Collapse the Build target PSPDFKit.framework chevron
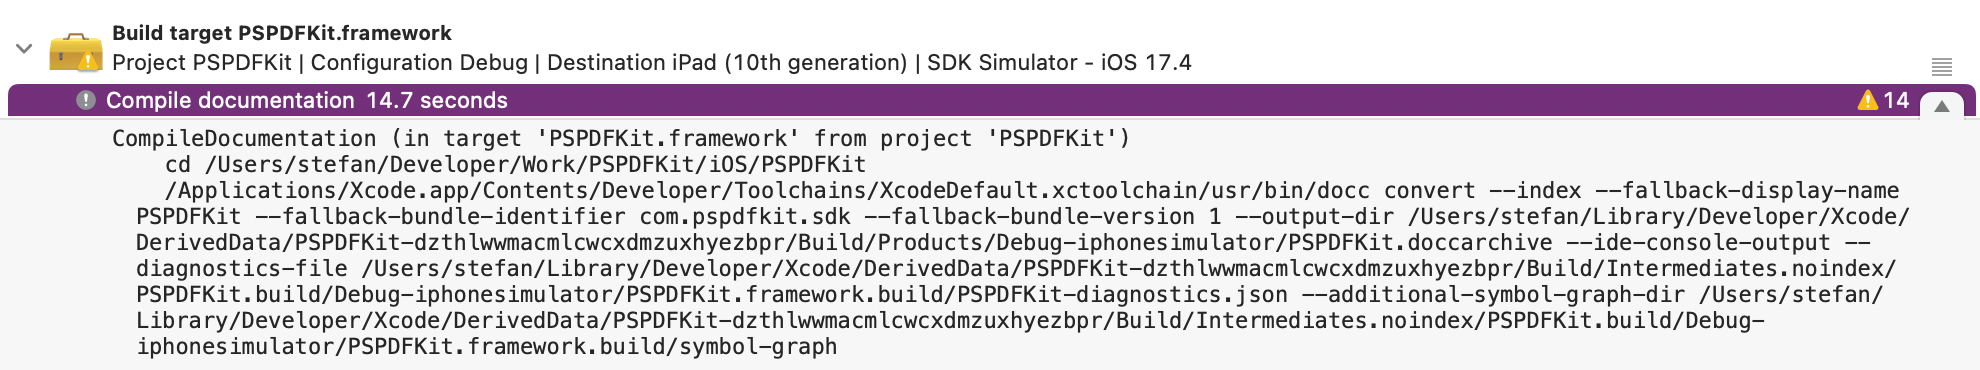The height and width of the screenshot is (370, 1980). [25, 48]
